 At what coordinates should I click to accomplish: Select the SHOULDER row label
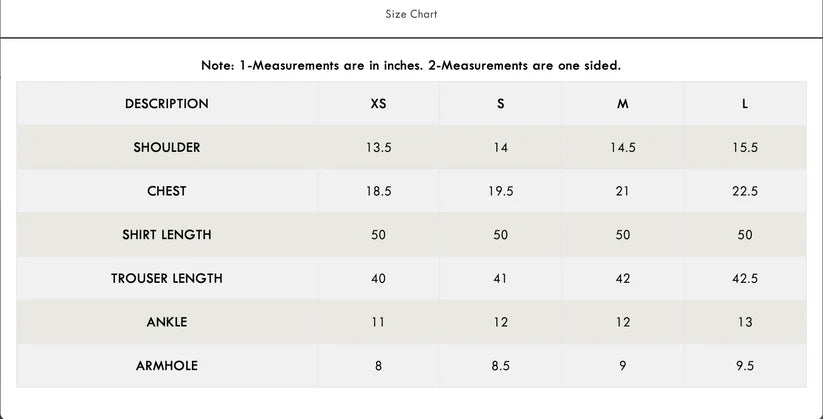[x=167, y=147]
